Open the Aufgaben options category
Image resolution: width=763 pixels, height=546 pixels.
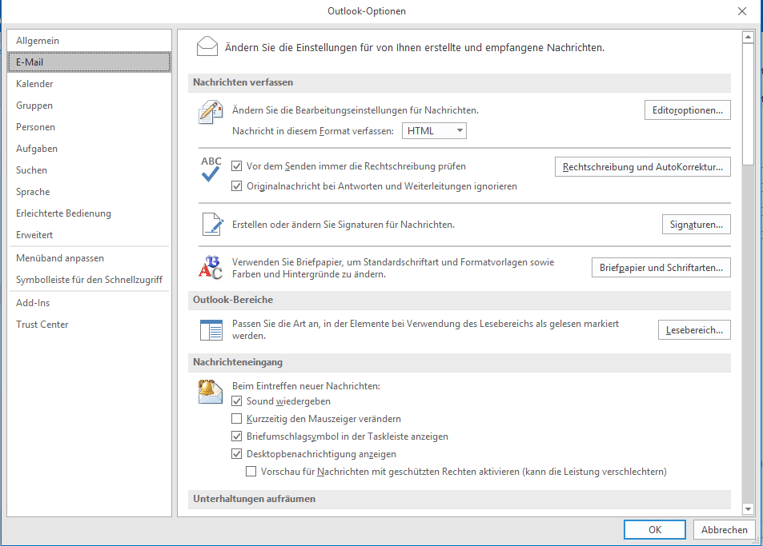coord(89,148)
